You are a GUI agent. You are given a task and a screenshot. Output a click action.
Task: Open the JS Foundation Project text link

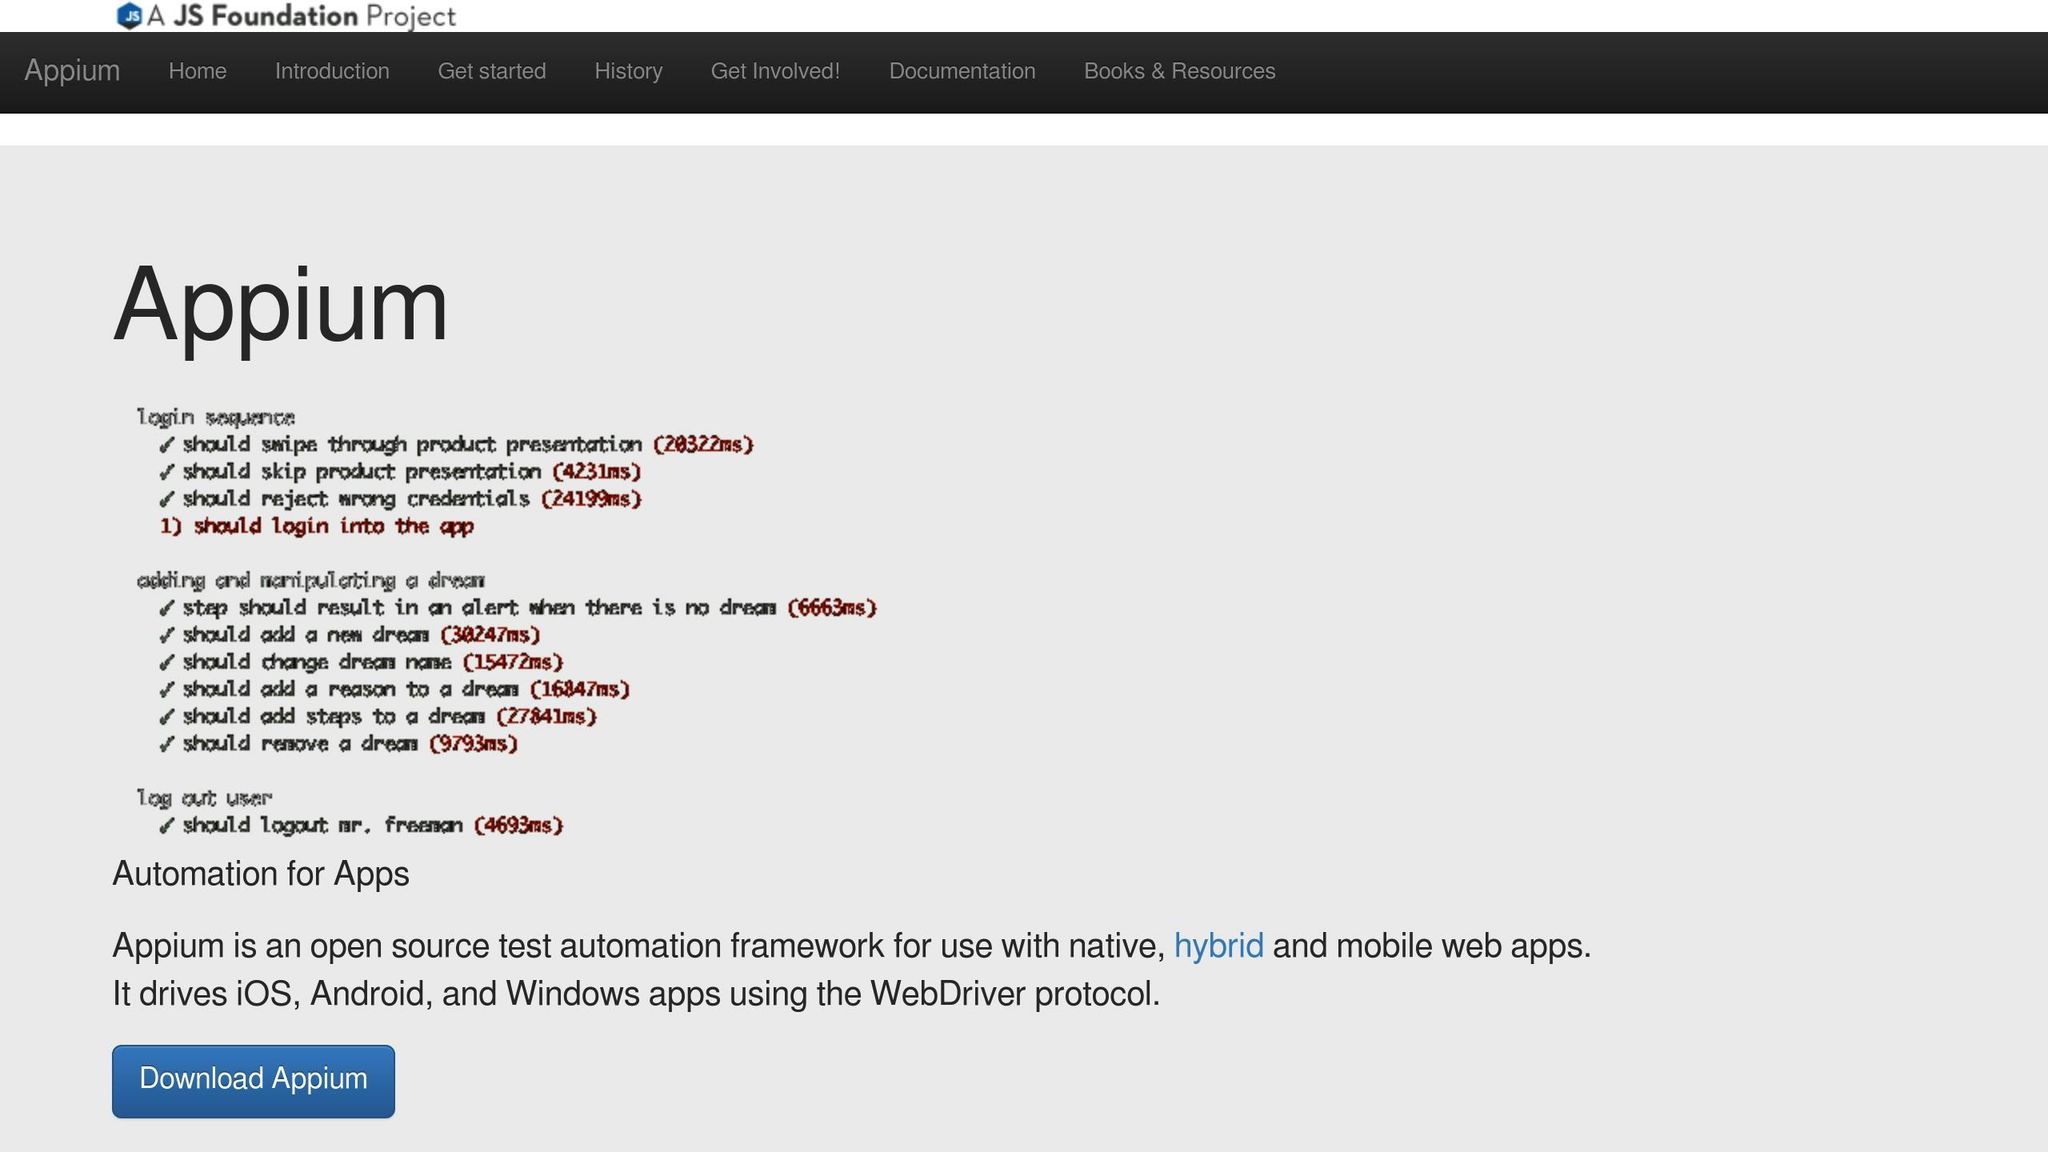302,16
